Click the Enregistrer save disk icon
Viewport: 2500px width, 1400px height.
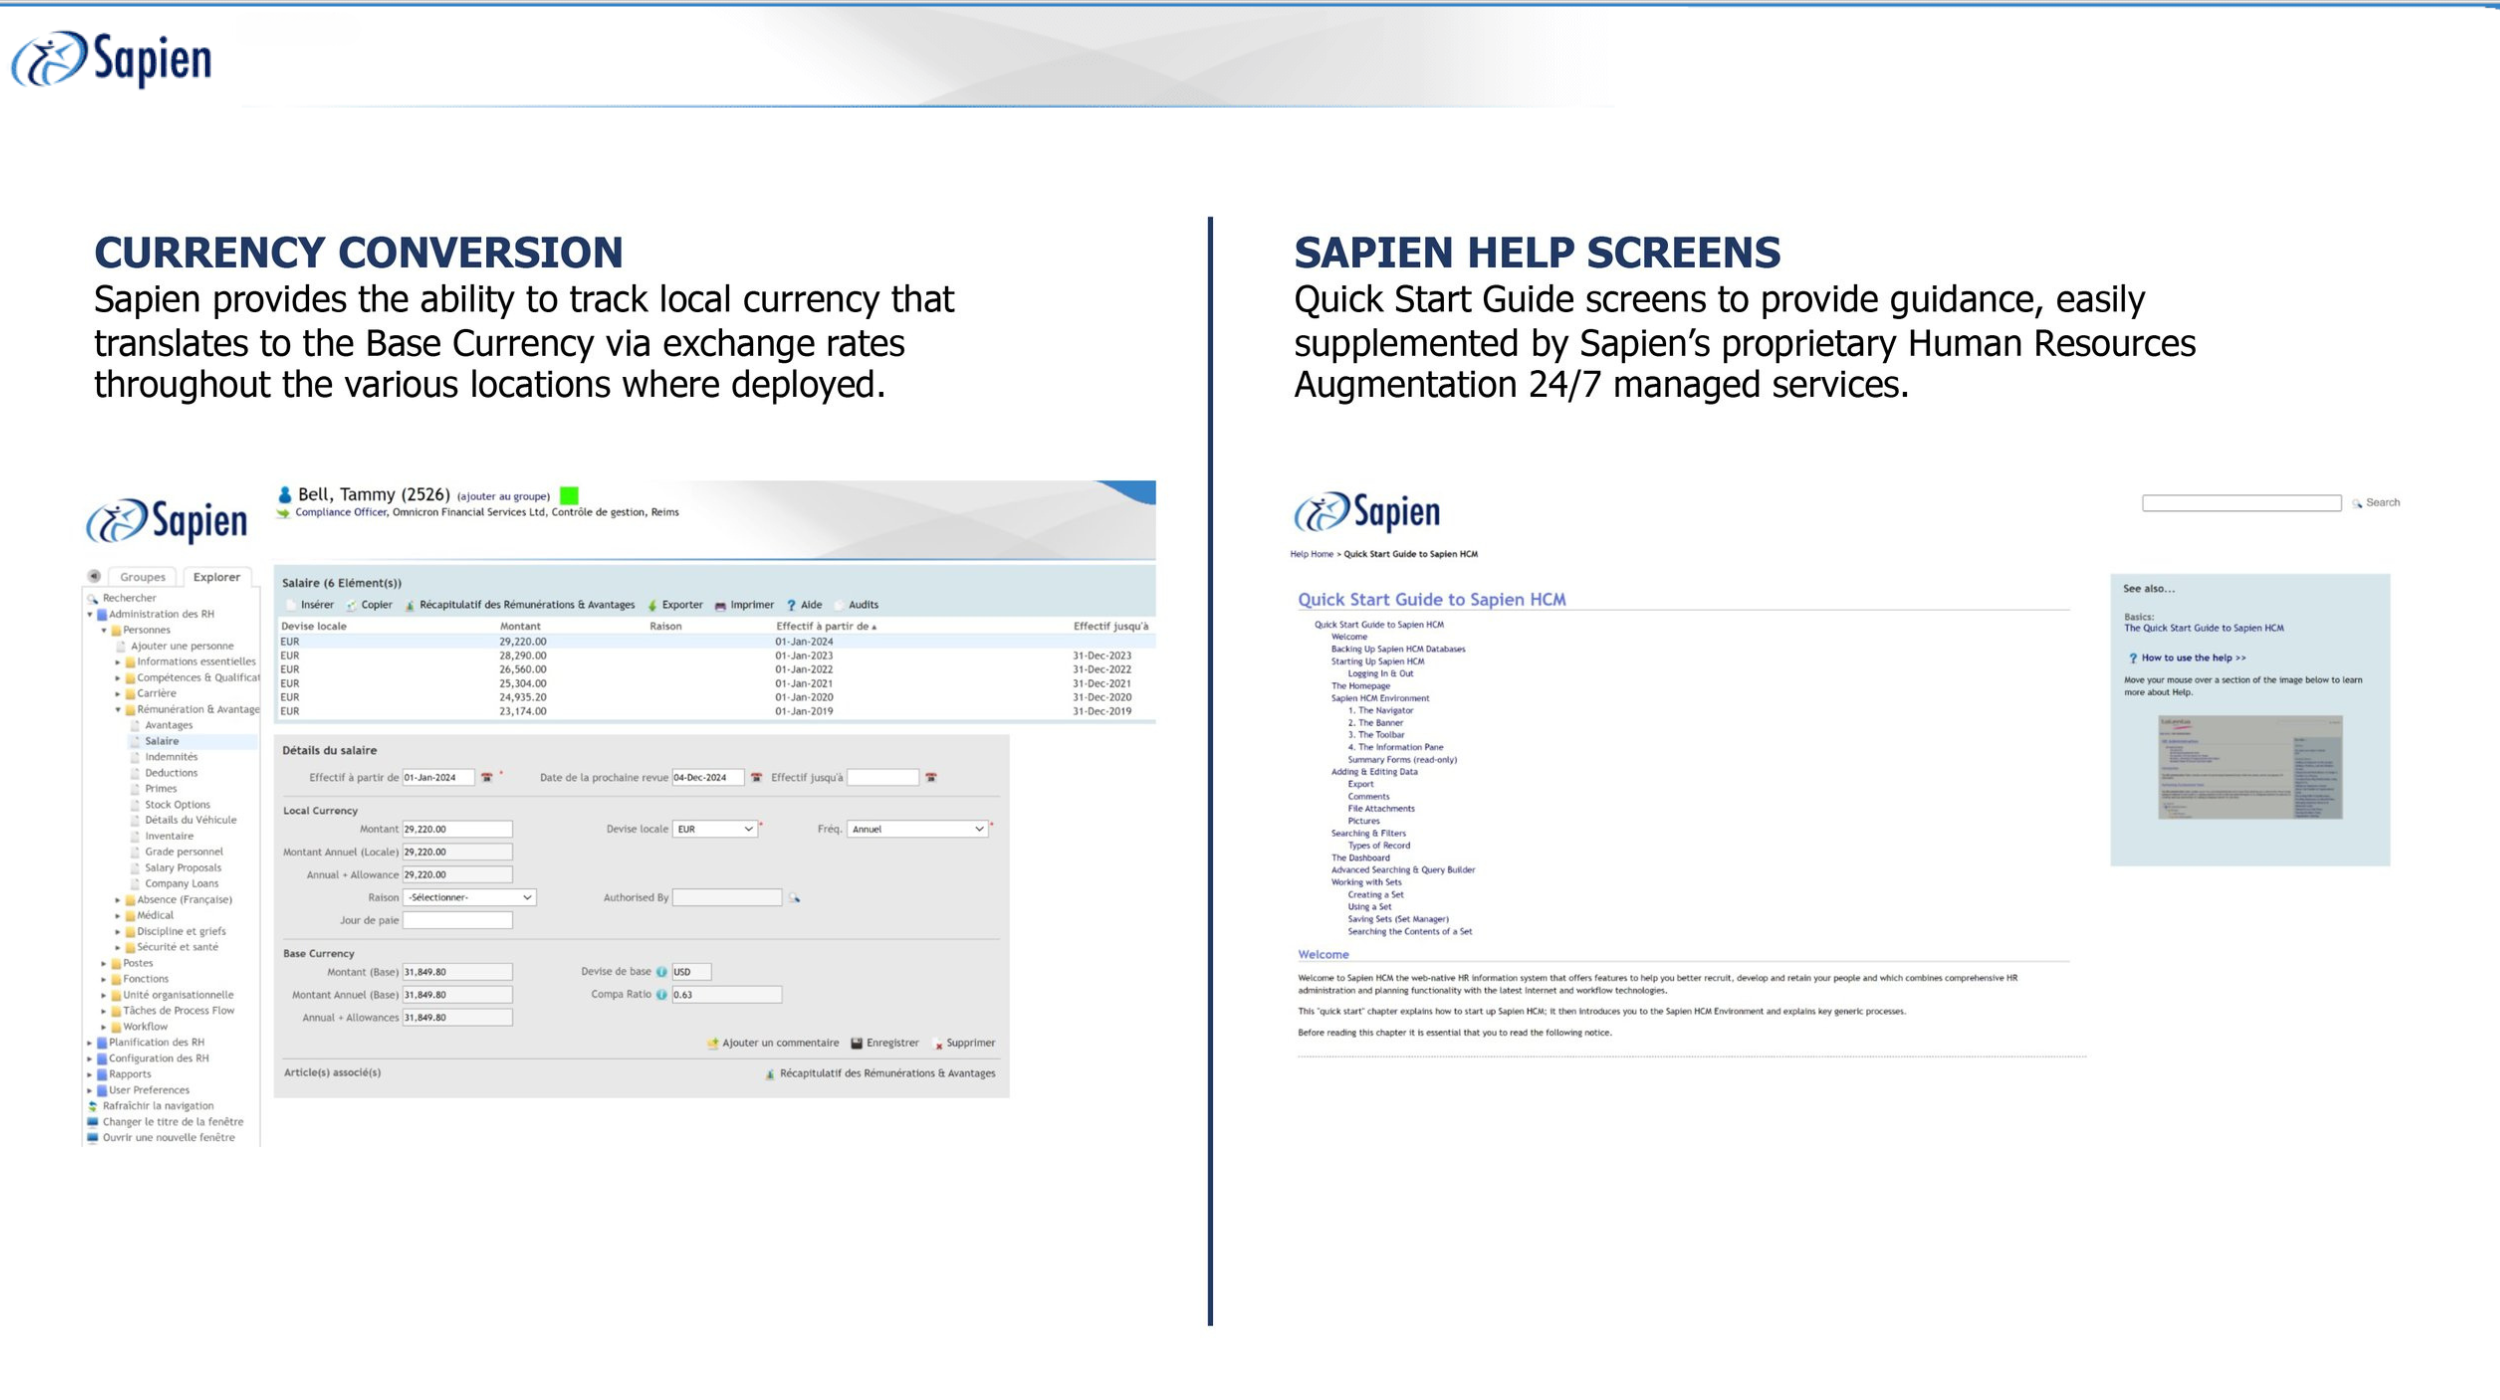click(x=857, y=1043)
